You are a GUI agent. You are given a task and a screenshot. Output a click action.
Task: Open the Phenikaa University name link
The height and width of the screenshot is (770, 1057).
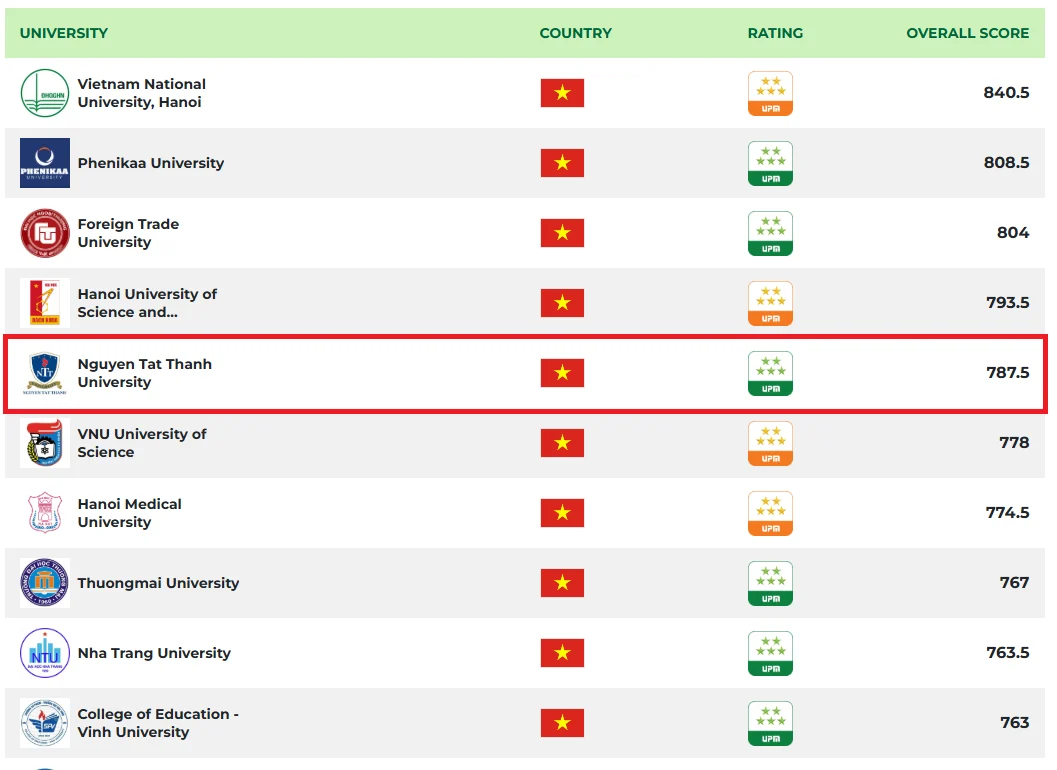(150, 163)
